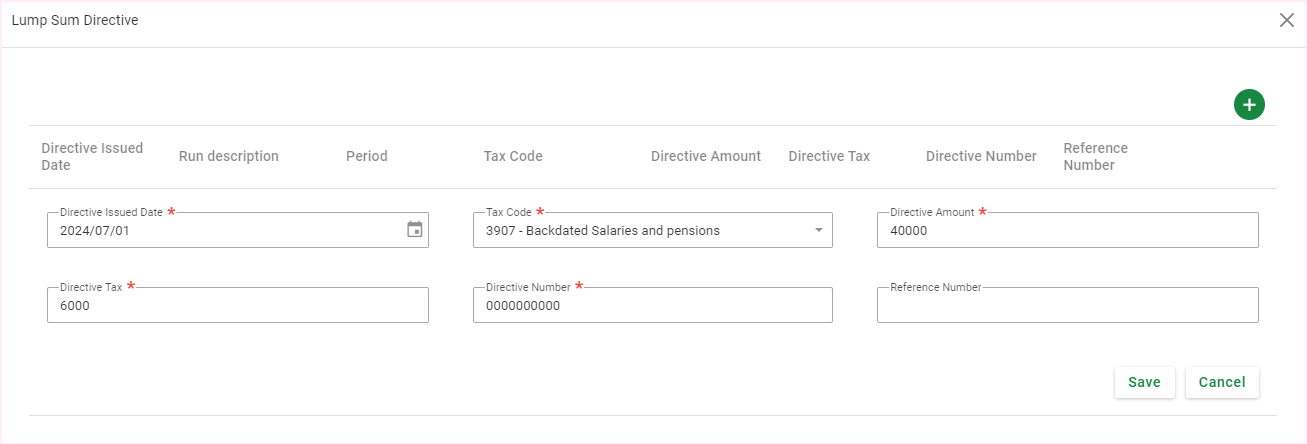Screen dimensions: 1307x444
Task: Click the 'Reference Number' column header
Action: (1095, 156)
